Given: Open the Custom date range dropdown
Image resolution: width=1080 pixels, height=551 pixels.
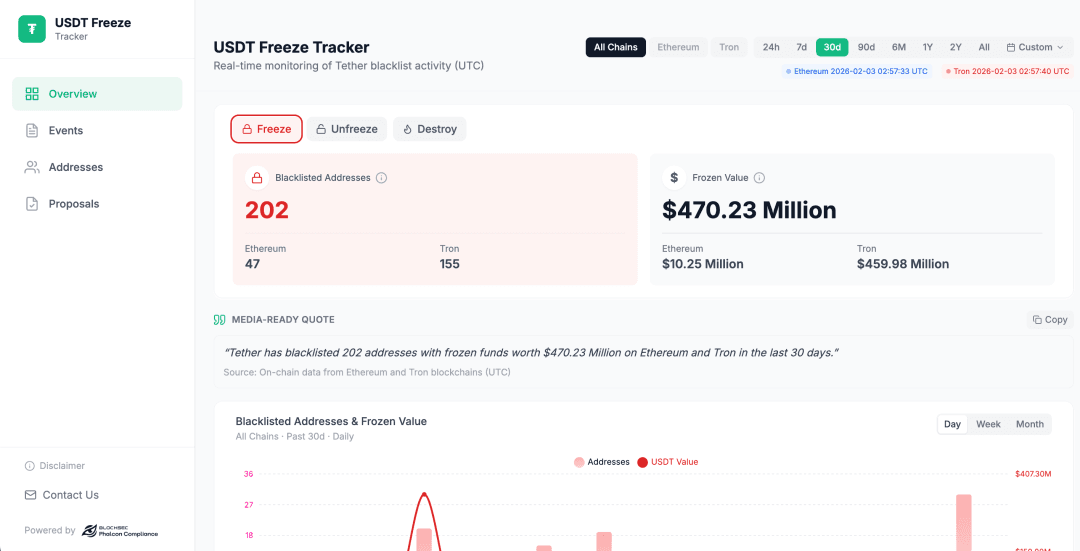Looking at the screenshot, I should (x=1035, y=47).
